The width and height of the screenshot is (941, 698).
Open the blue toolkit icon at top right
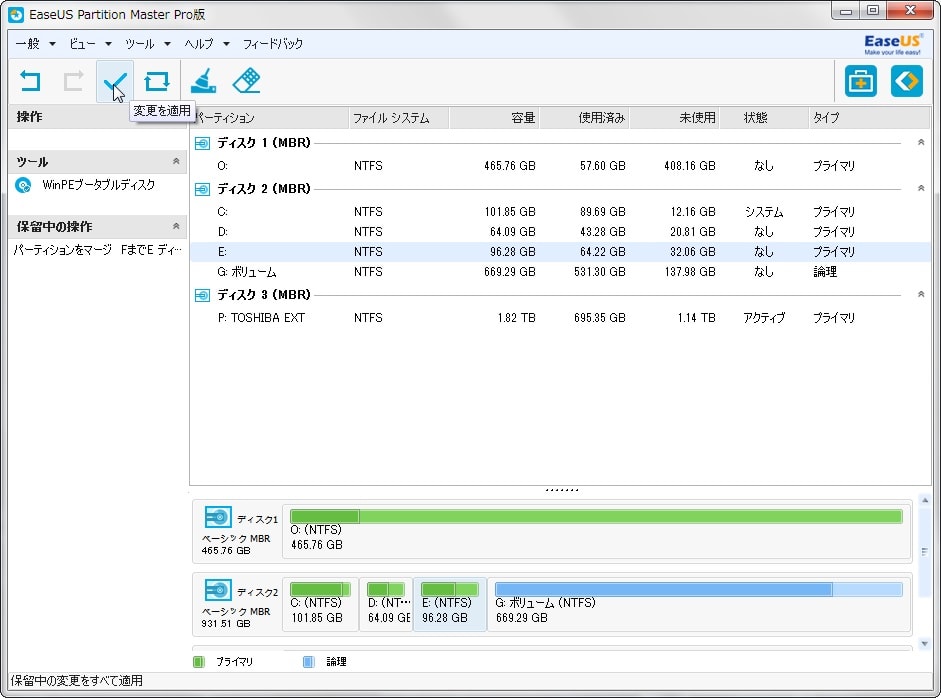pyautogui.click(x=860, y=81)
